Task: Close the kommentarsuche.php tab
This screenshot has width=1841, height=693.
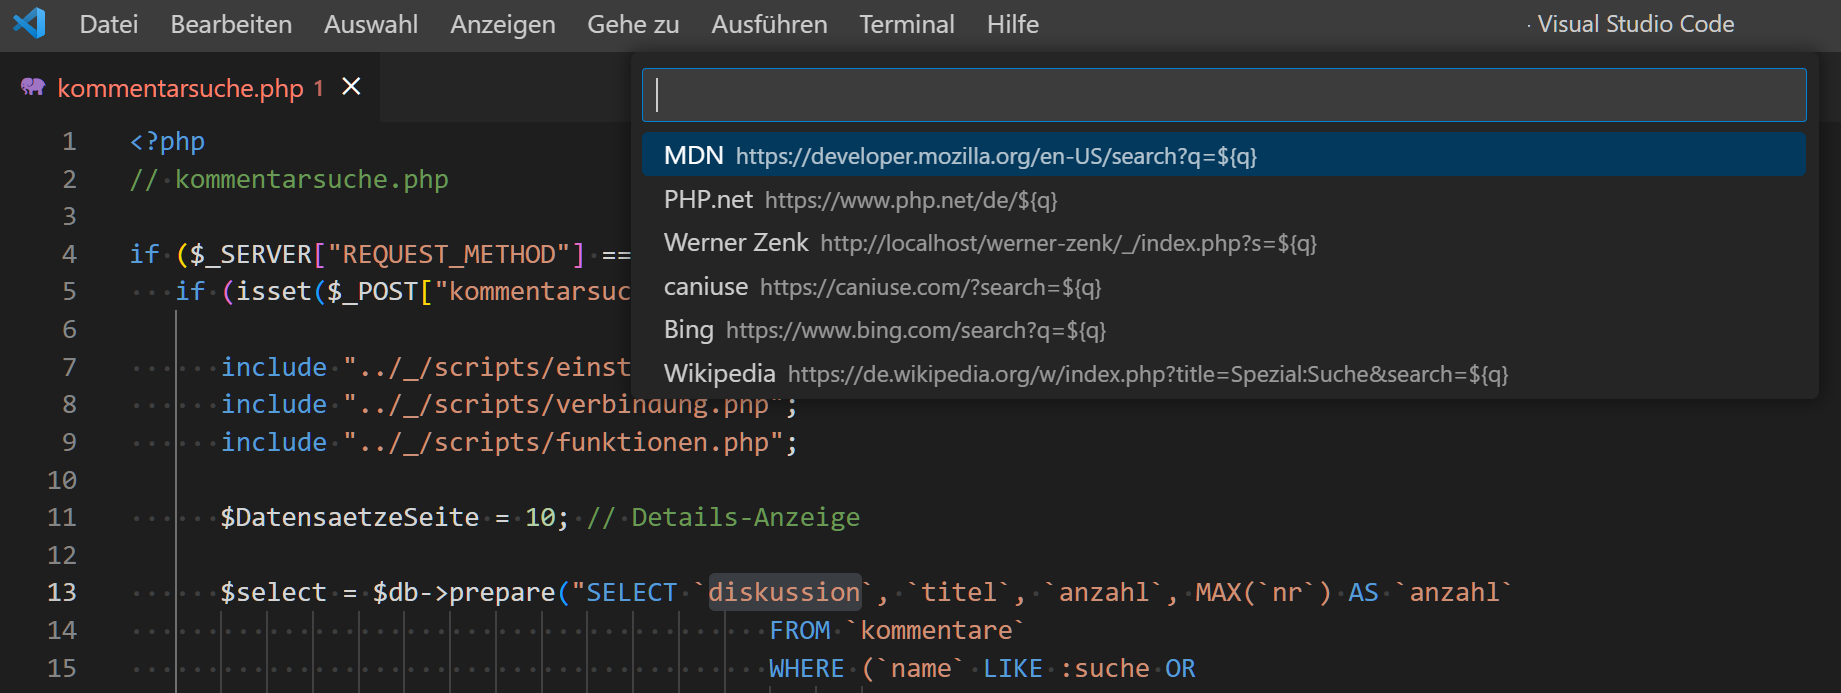Action: click(x=351, y=87)
